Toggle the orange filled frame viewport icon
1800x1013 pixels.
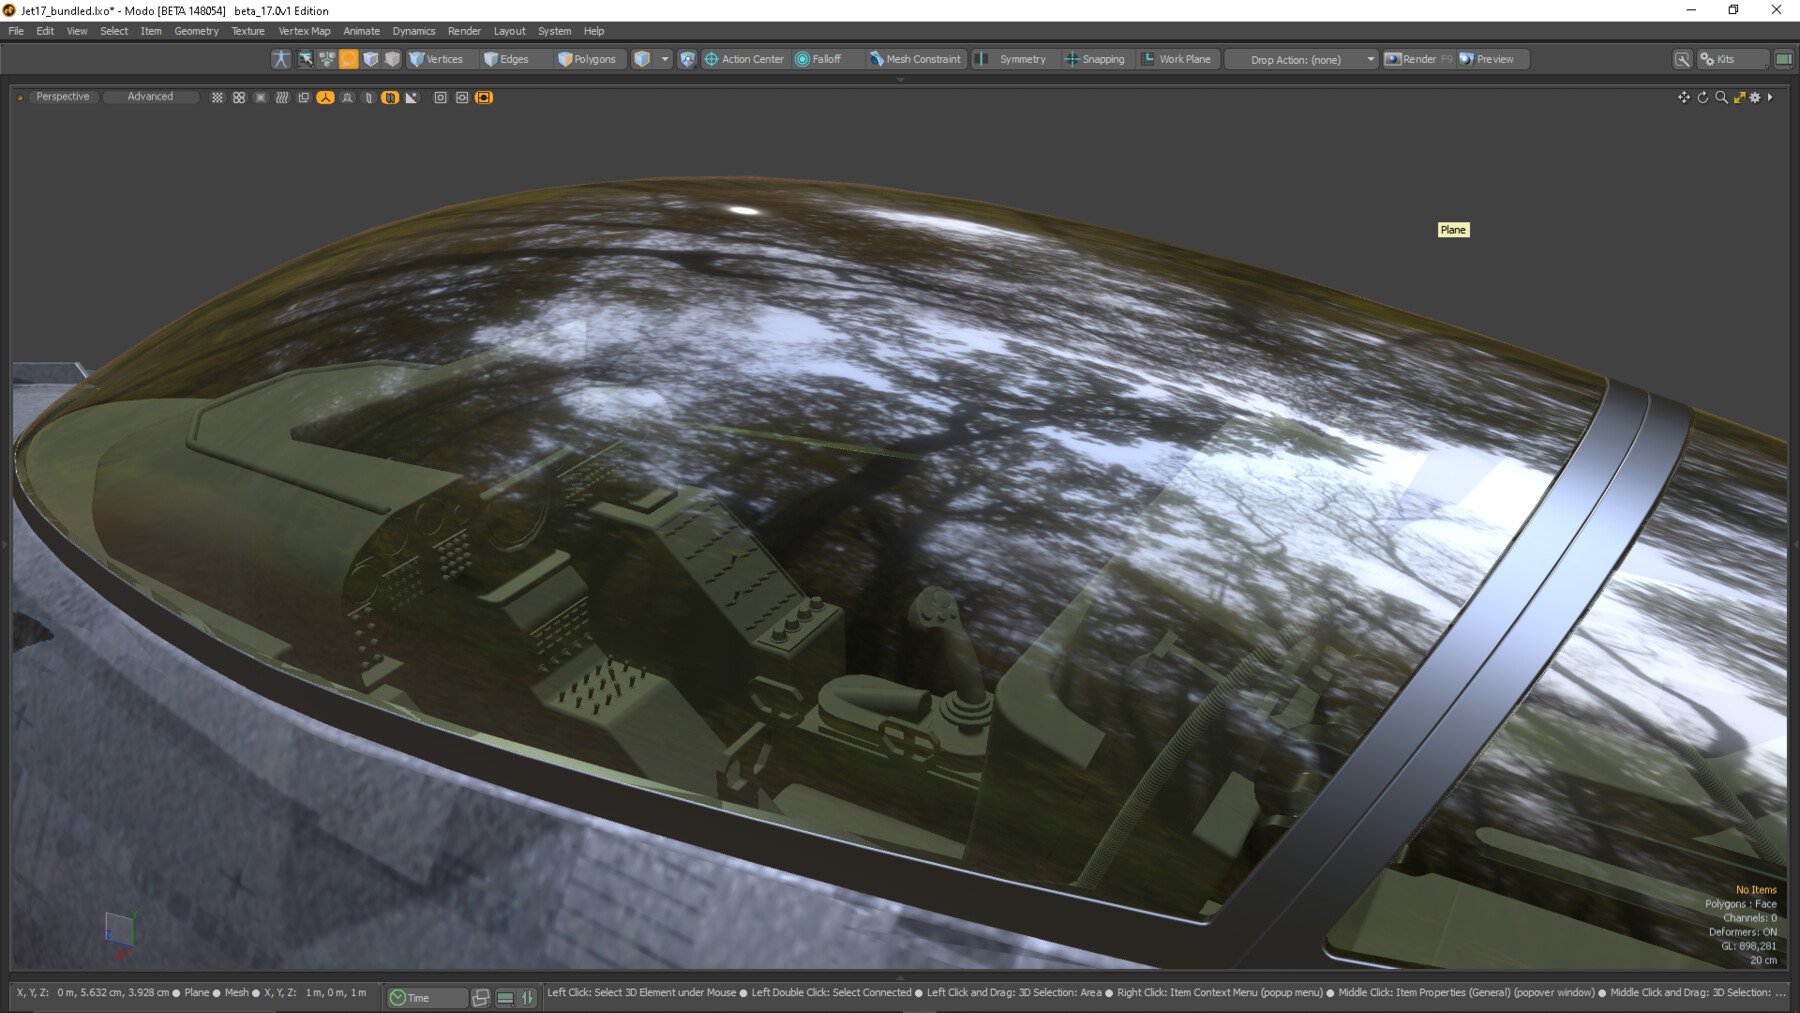click(484, 98)
